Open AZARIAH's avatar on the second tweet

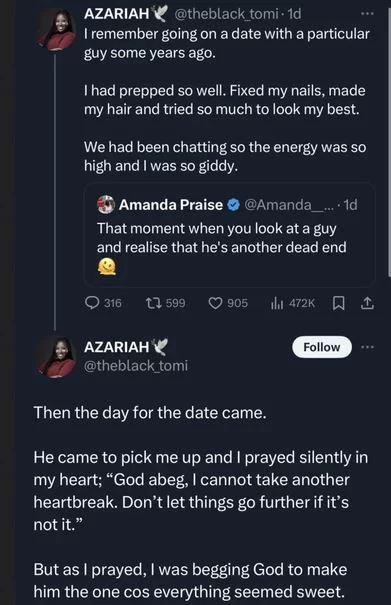coord(57,357)
